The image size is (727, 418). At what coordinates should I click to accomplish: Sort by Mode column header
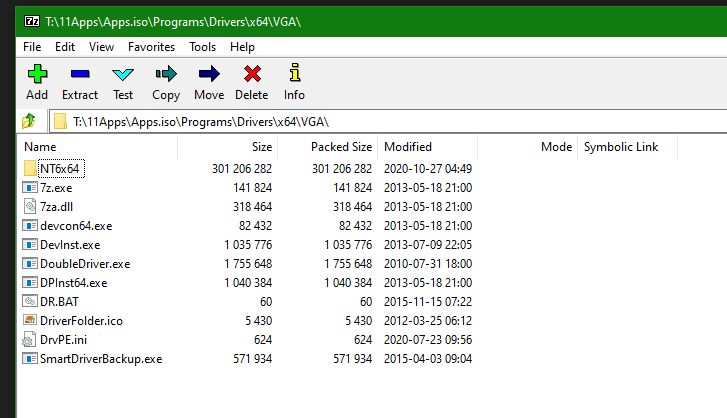pos(528,147)
